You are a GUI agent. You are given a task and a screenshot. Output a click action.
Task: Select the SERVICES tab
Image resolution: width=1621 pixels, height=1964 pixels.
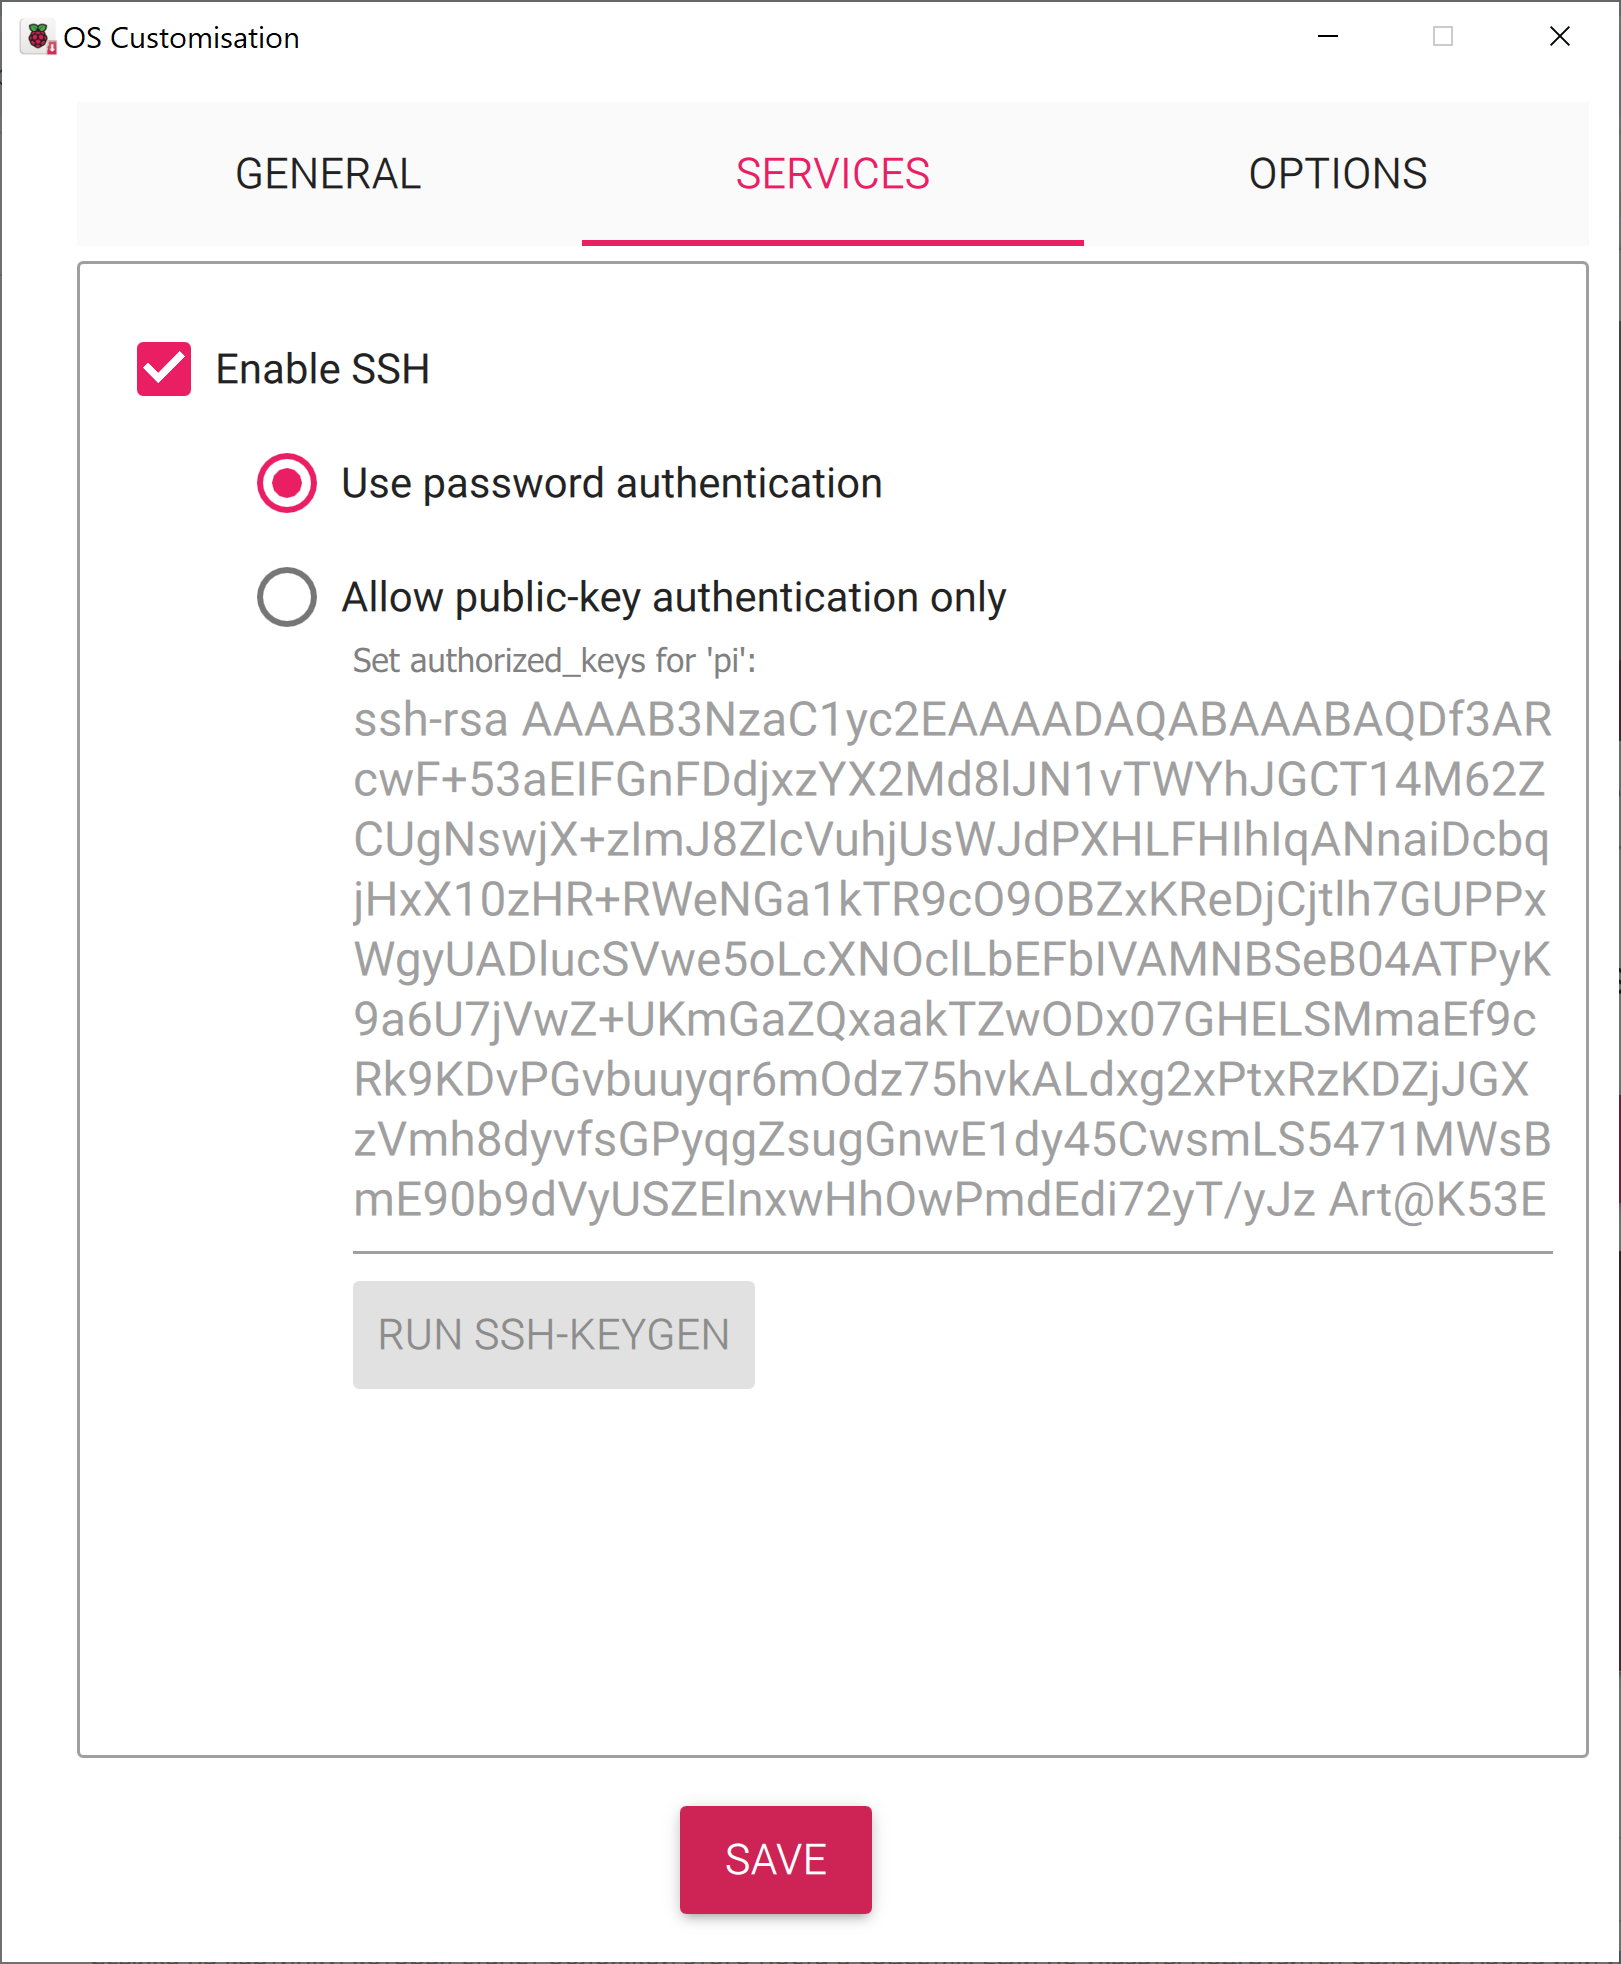(x=832, y=174)
